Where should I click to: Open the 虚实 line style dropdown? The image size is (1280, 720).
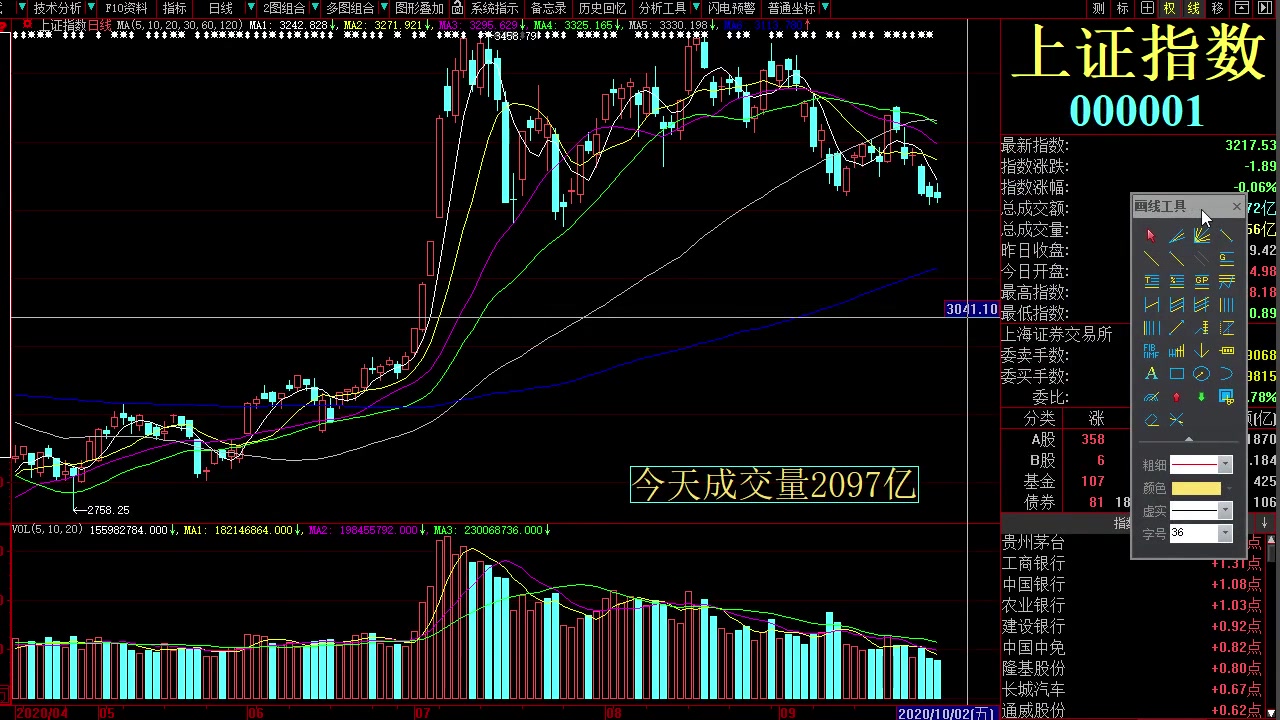(x=1225, y=511)
